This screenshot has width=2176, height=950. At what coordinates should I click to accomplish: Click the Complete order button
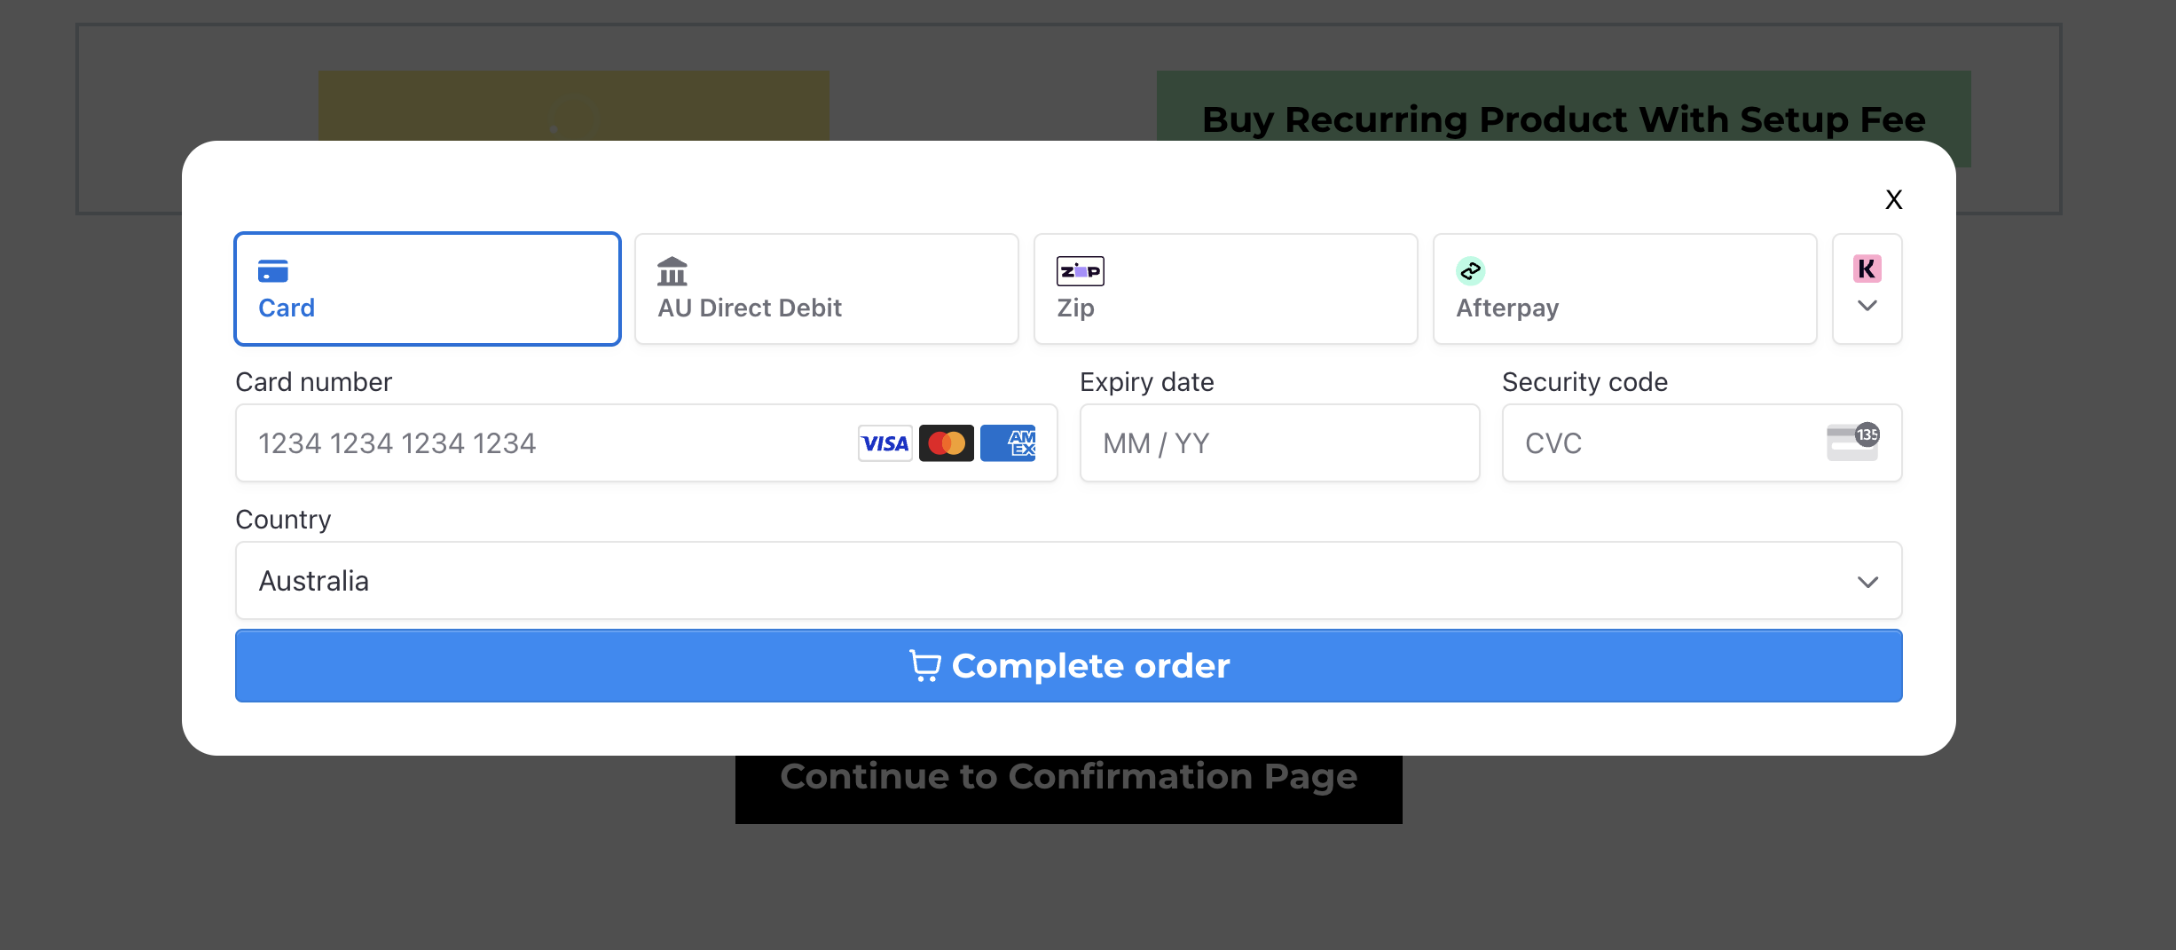(1068, 666)
